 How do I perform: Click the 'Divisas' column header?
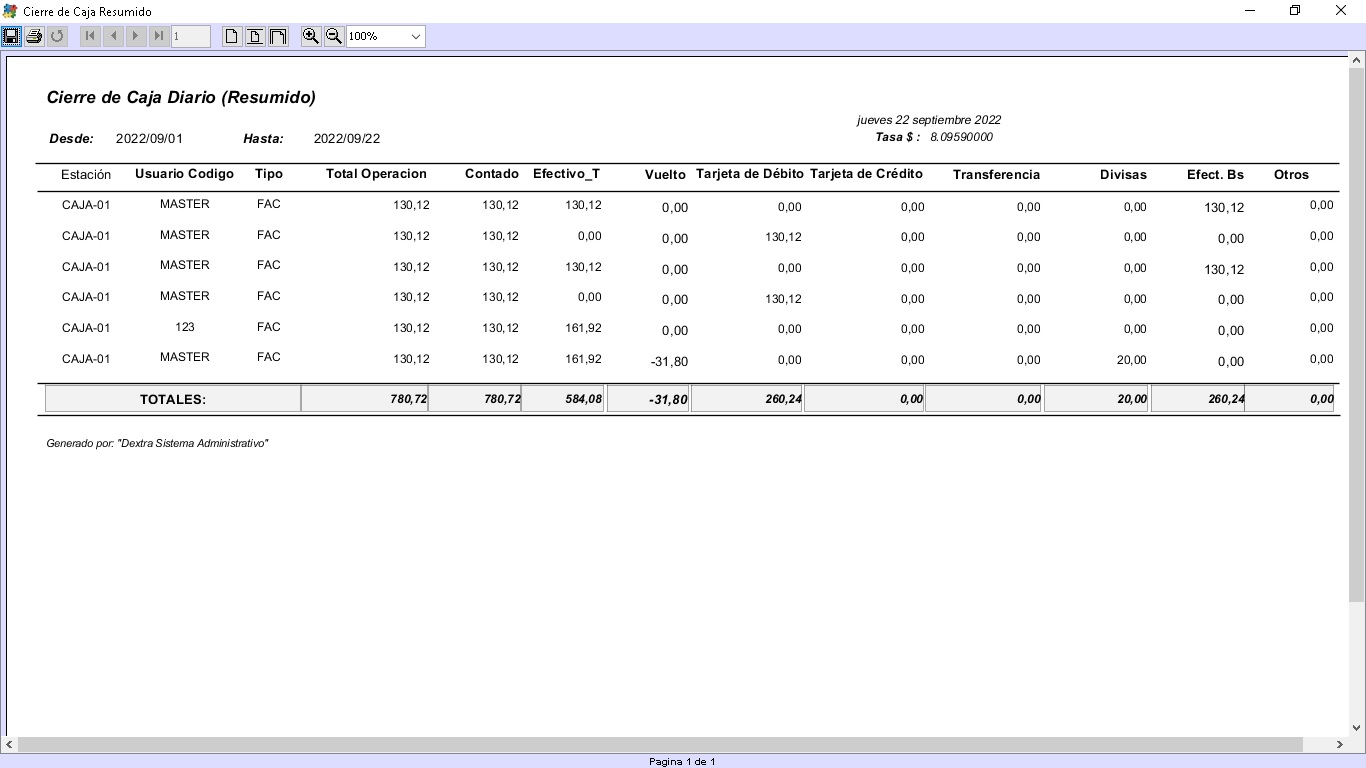(x=1123, y=175)
